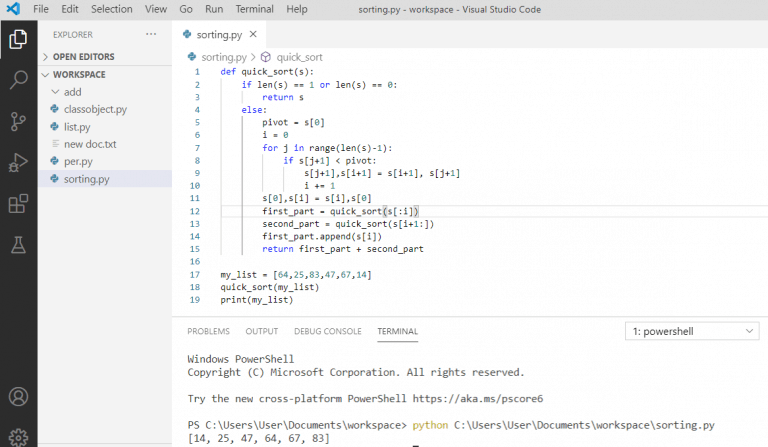Open the Run and Debug view
Screen dimensions: 768x447
click(x=18, y=163)
